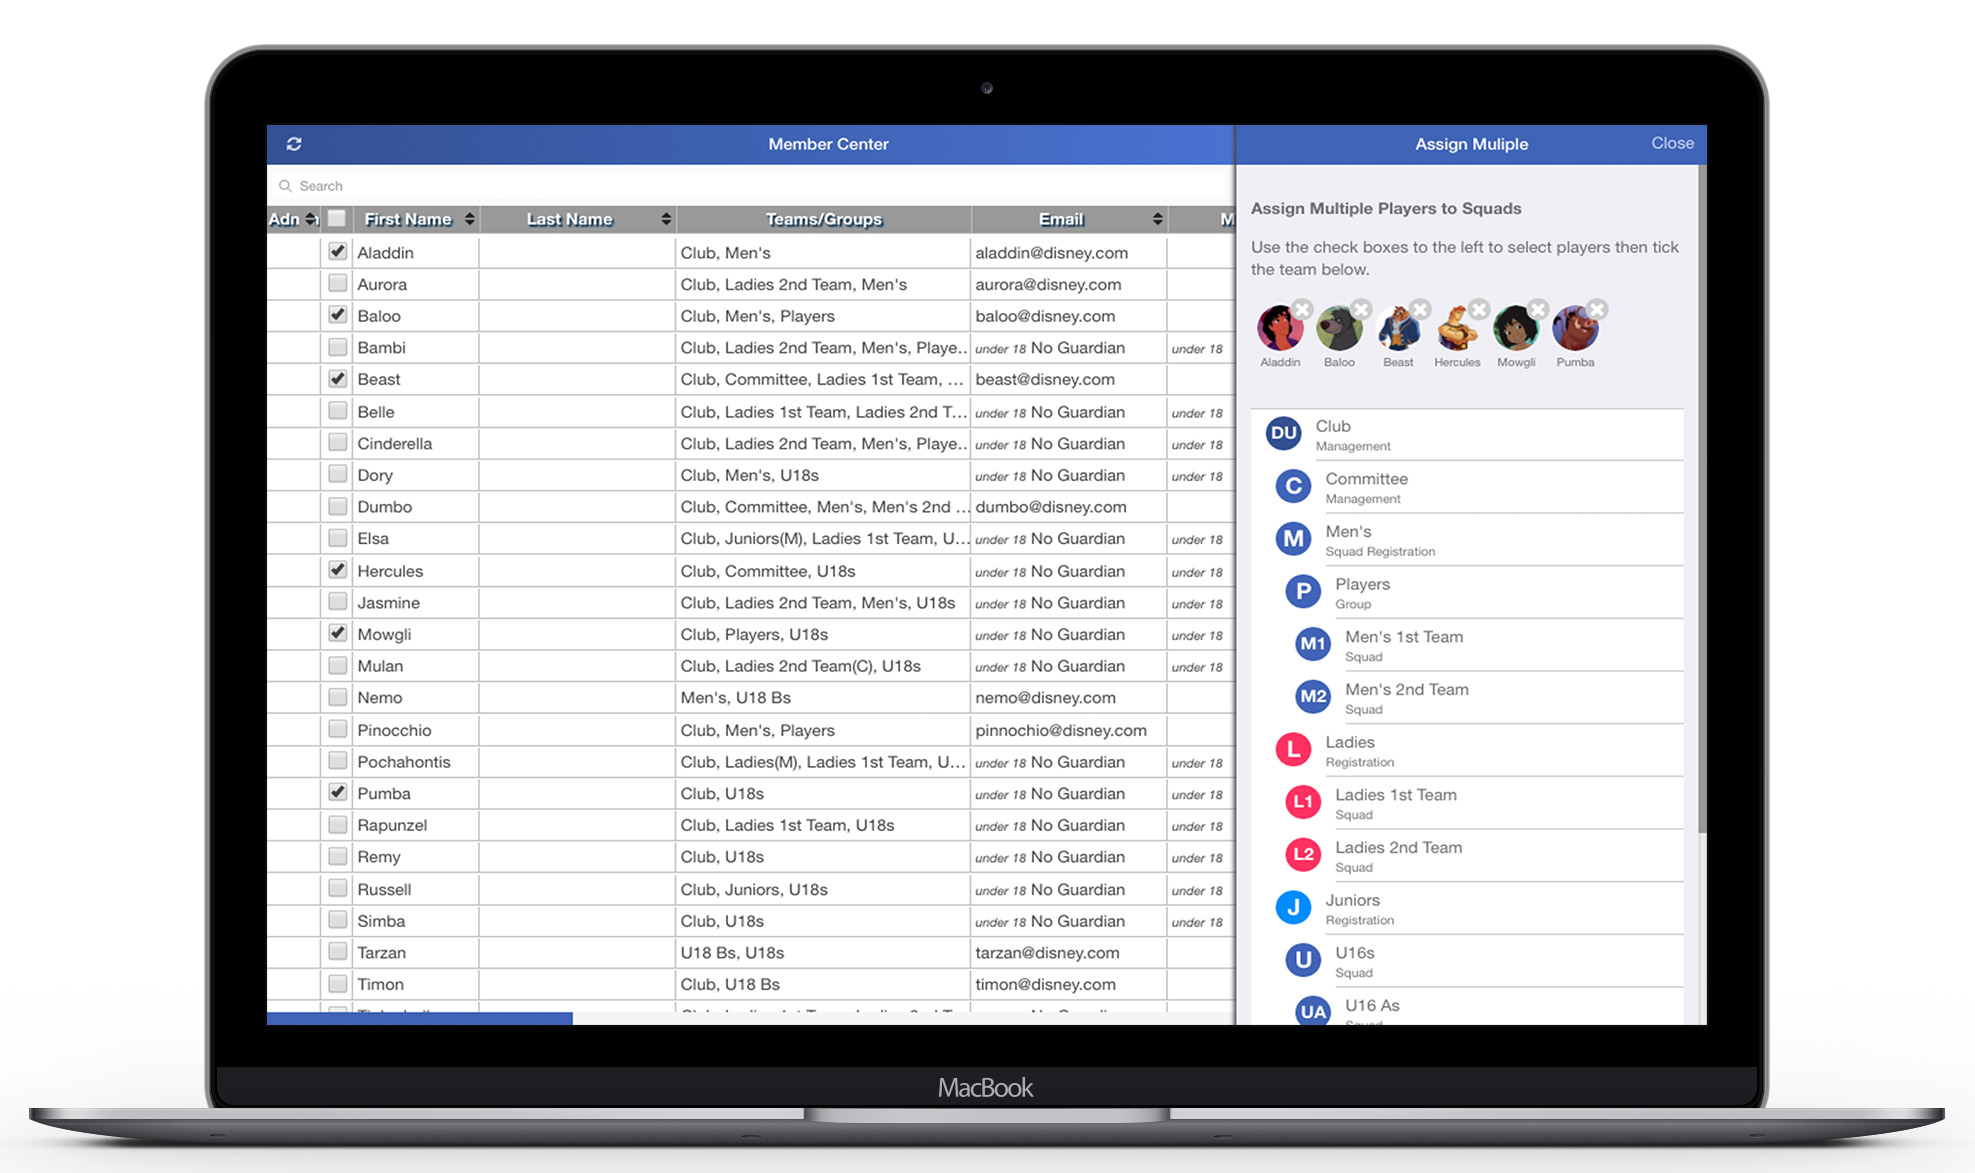Click the red L1 Ladies 1st Team icon
Screen dimensions: 1975x1173
1302,802
